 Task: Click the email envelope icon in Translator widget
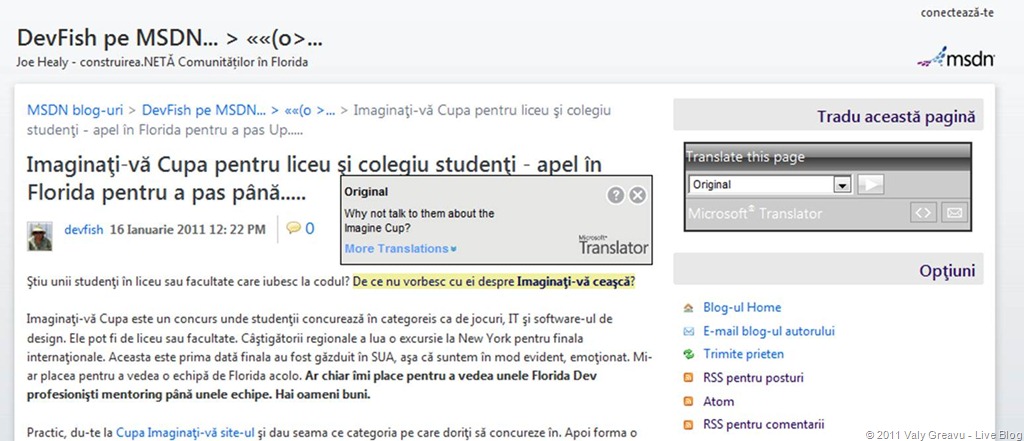(x=955, y=212)
